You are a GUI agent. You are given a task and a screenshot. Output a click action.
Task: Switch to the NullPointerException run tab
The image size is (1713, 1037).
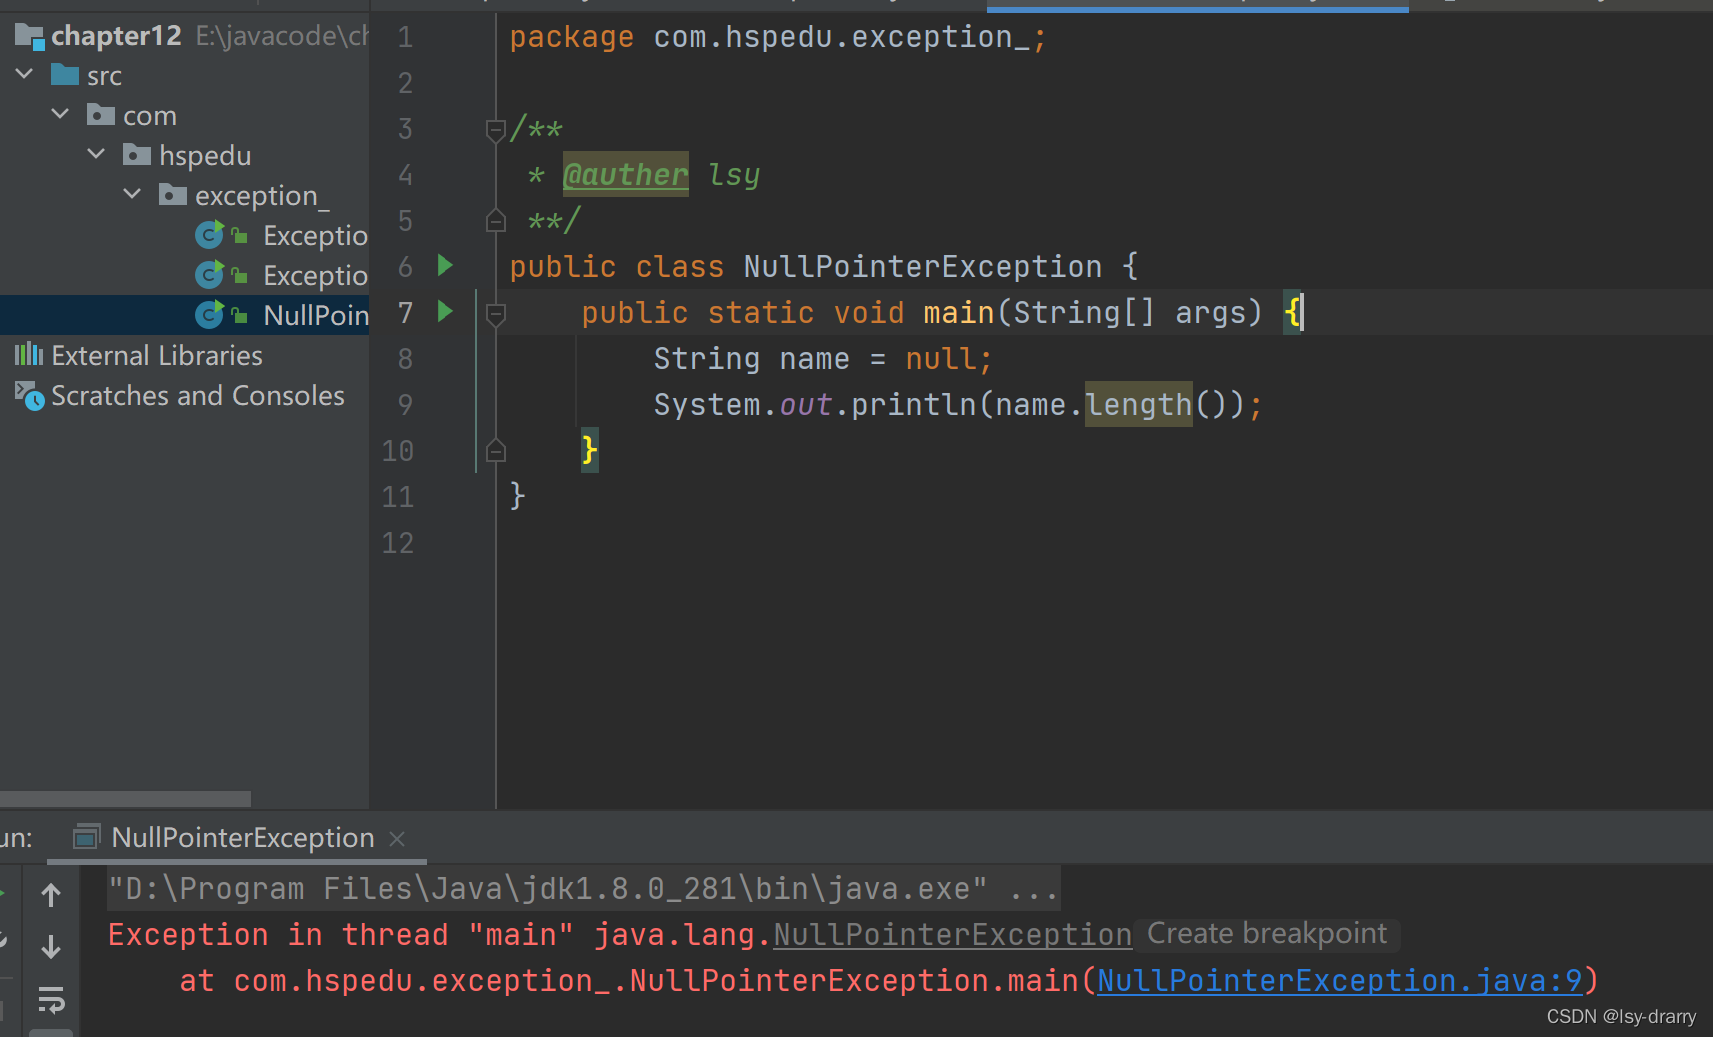(x=243, y=837)
